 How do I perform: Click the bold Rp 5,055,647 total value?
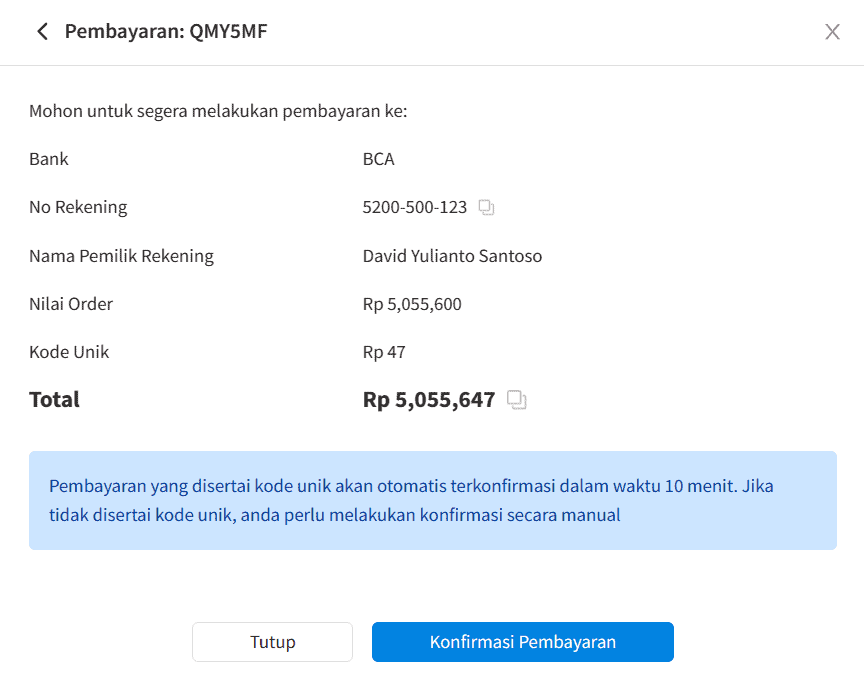429,400
